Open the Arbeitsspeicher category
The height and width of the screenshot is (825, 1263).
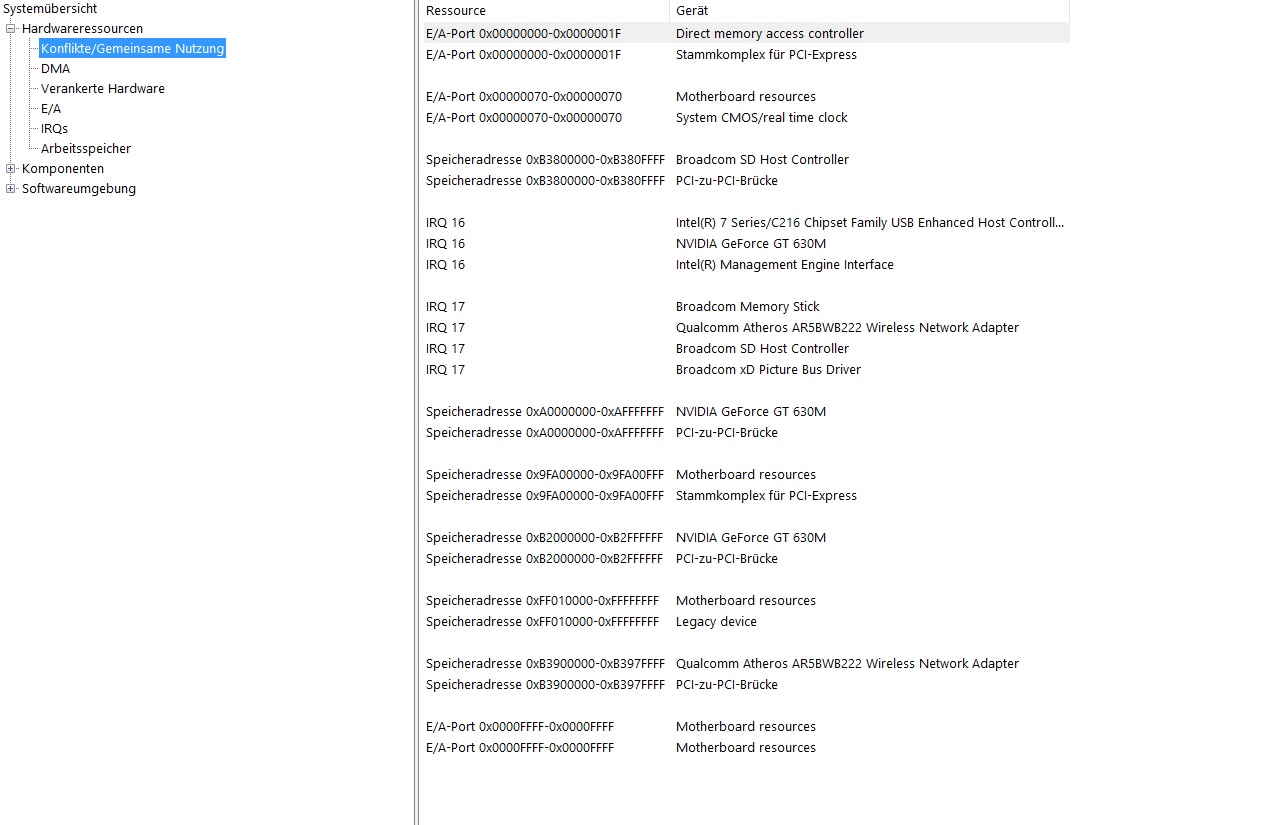click(85, 149)
